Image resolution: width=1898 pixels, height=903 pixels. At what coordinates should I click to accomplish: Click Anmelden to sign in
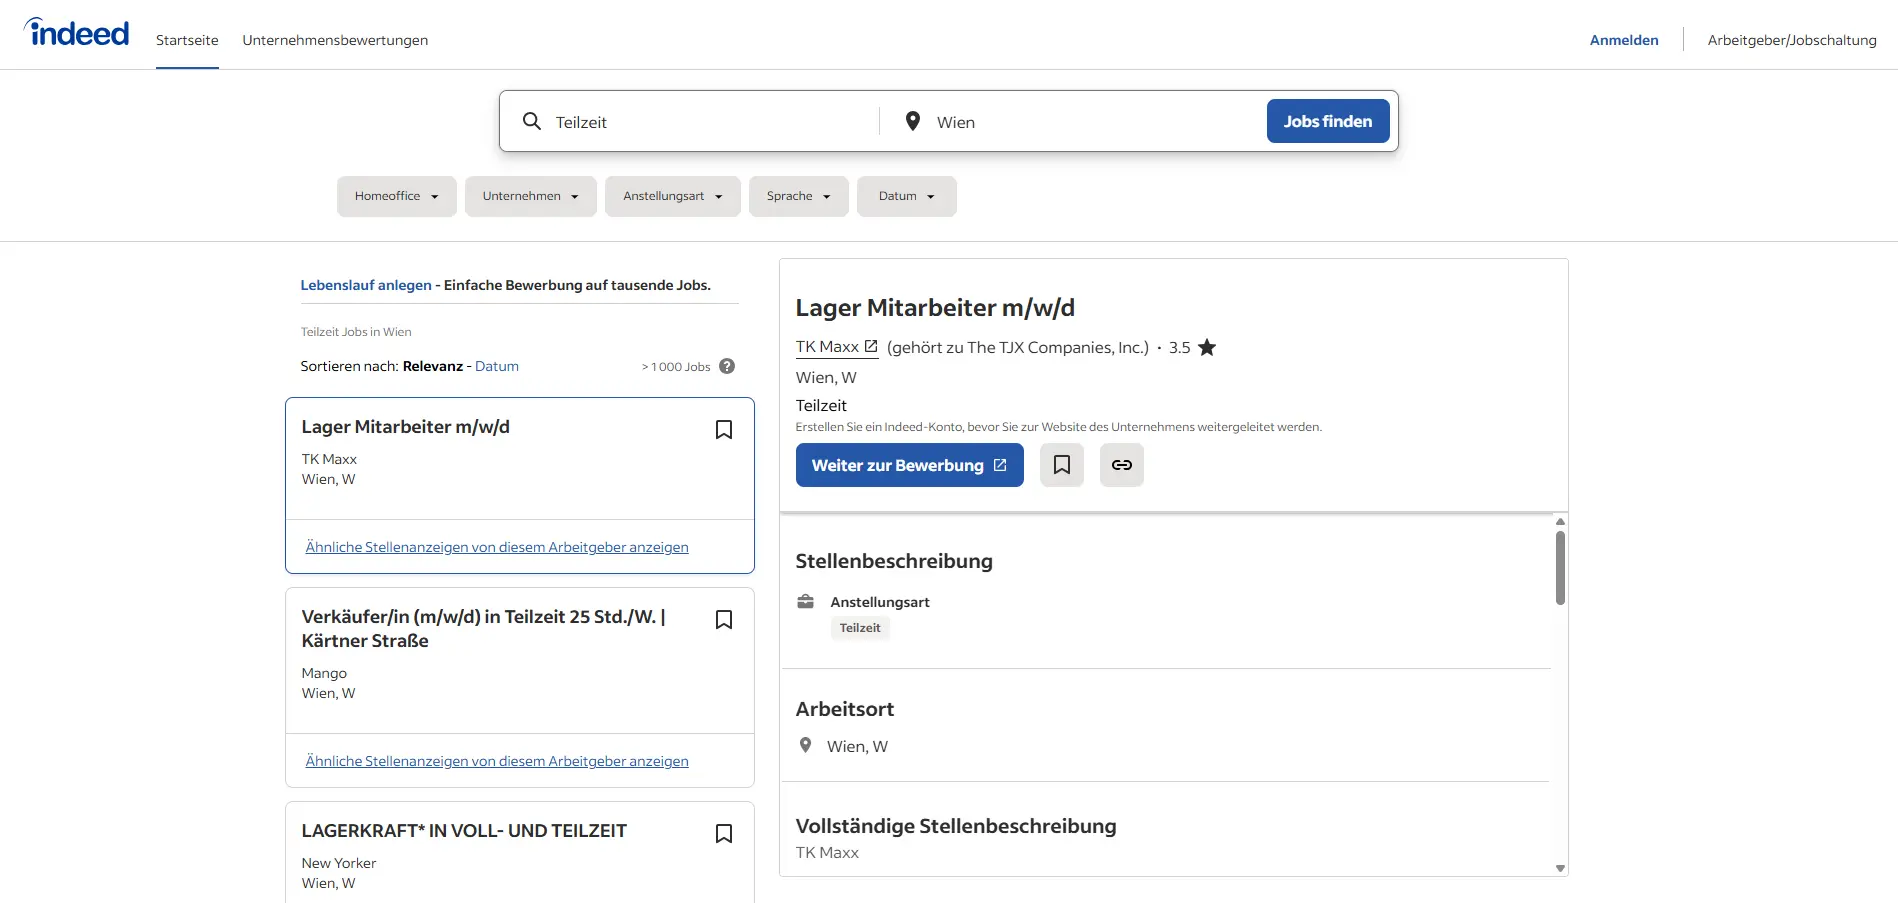[x=1624, y=40]
